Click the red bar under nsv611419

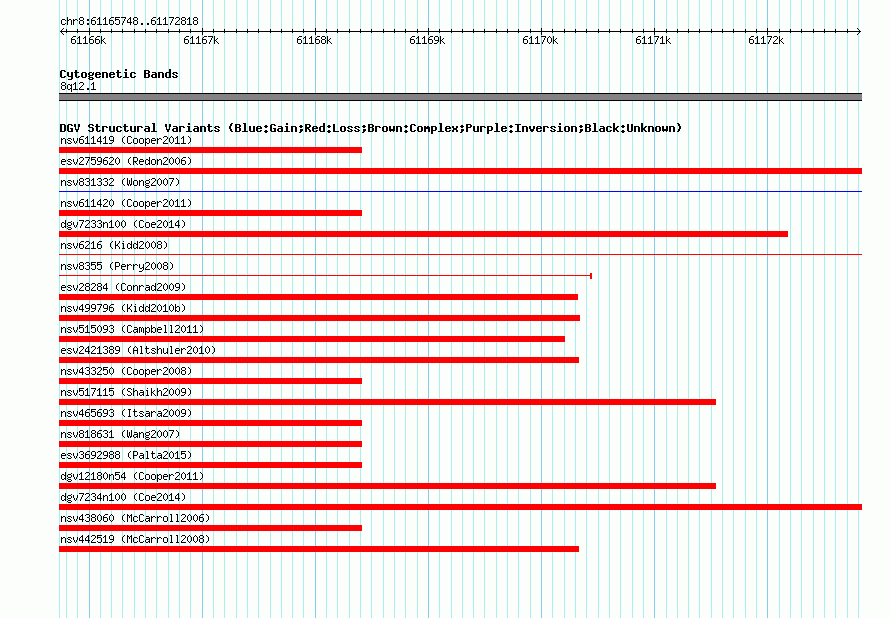(x=211, y=150)
